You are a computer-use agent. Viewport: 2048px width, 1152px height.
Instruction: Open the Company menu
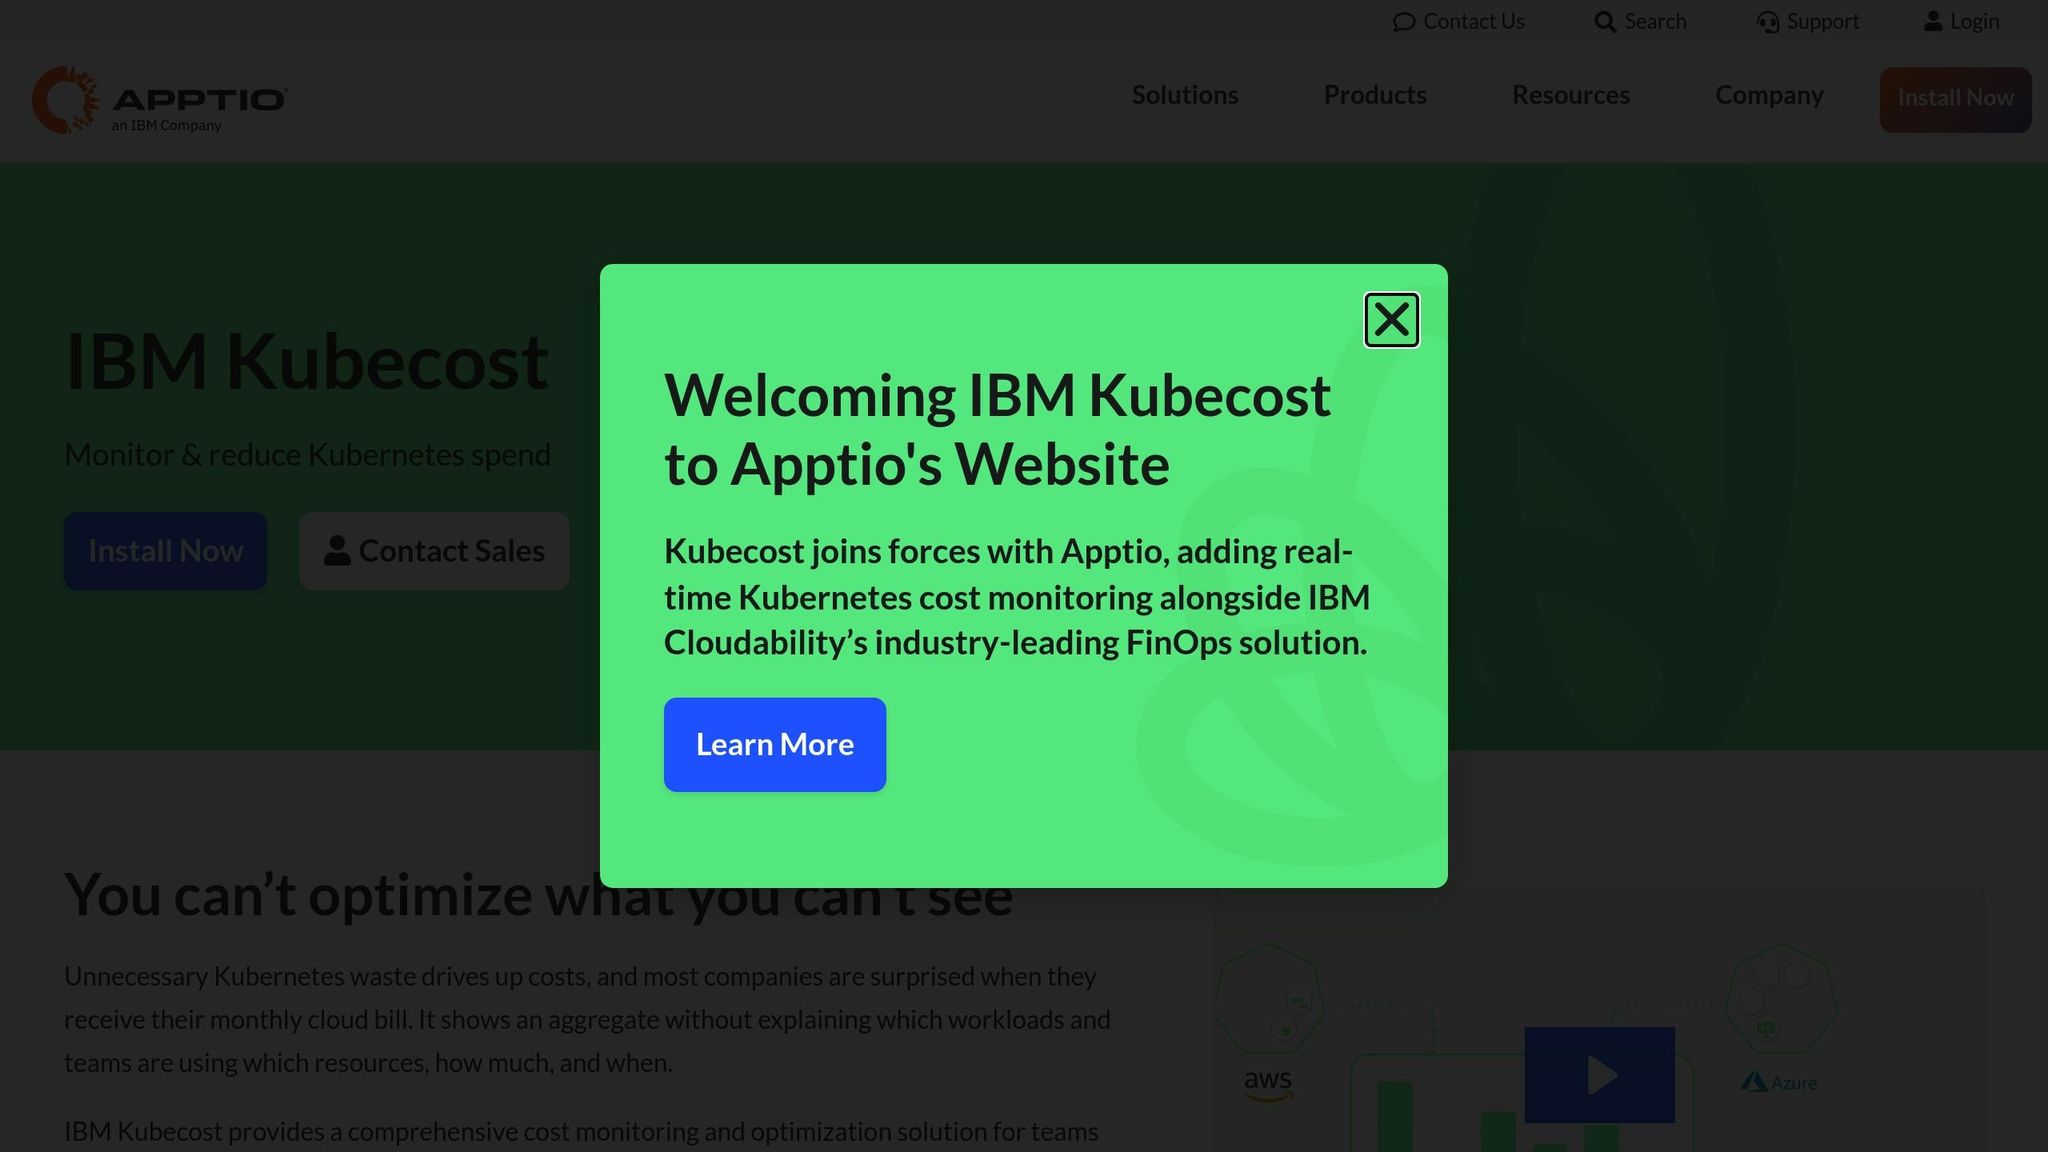tap(1769, 95)
